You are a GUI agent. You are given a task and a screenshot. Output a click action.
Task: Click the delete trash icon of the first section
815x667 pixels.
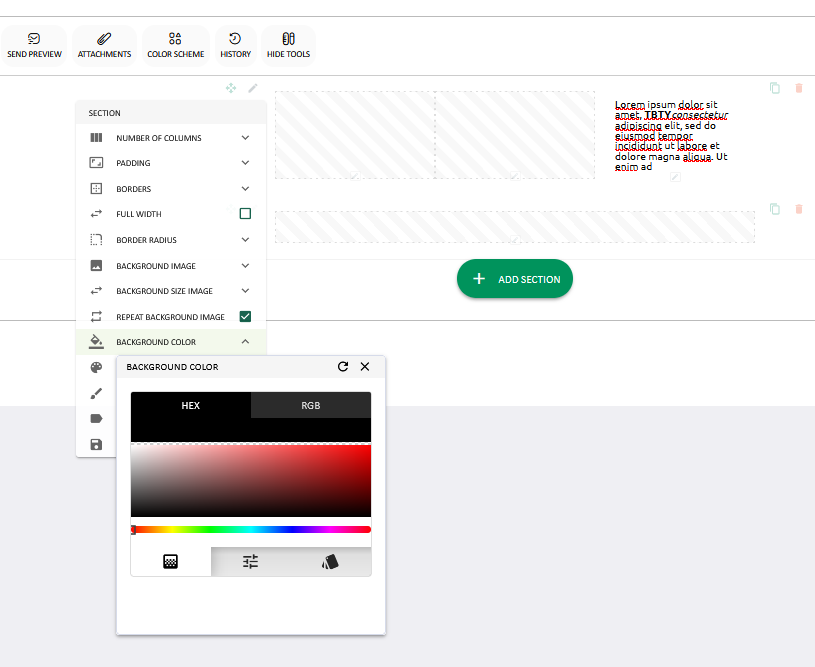(799, 88)
